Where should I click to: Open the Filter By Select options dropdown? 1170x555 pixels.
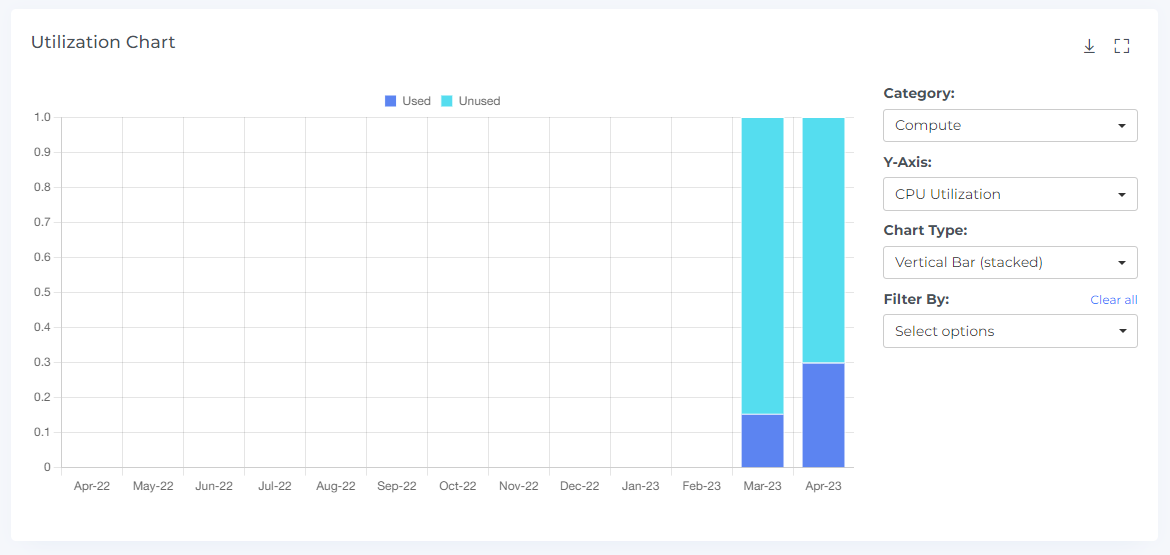(x=1010, y=331)
